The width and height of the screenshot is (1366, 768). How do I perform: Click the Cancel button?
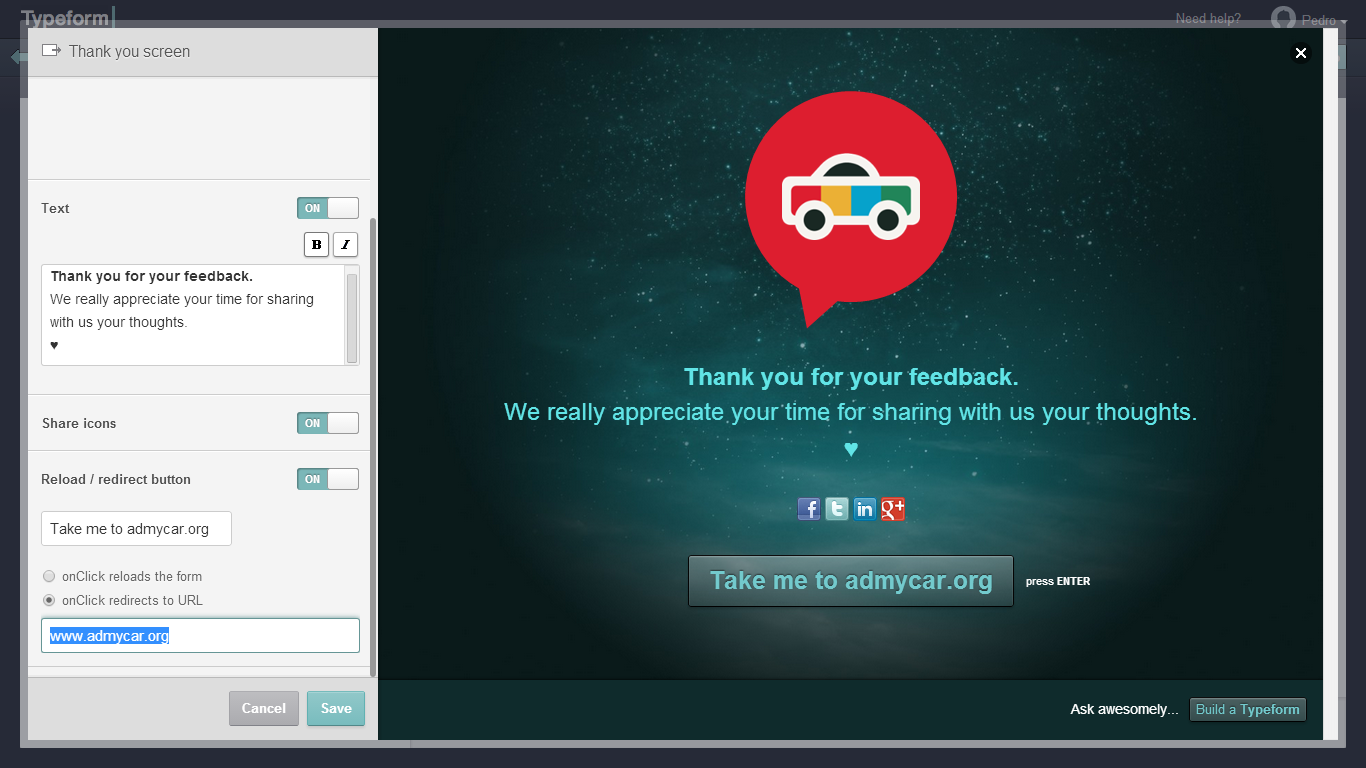point(264,708)
